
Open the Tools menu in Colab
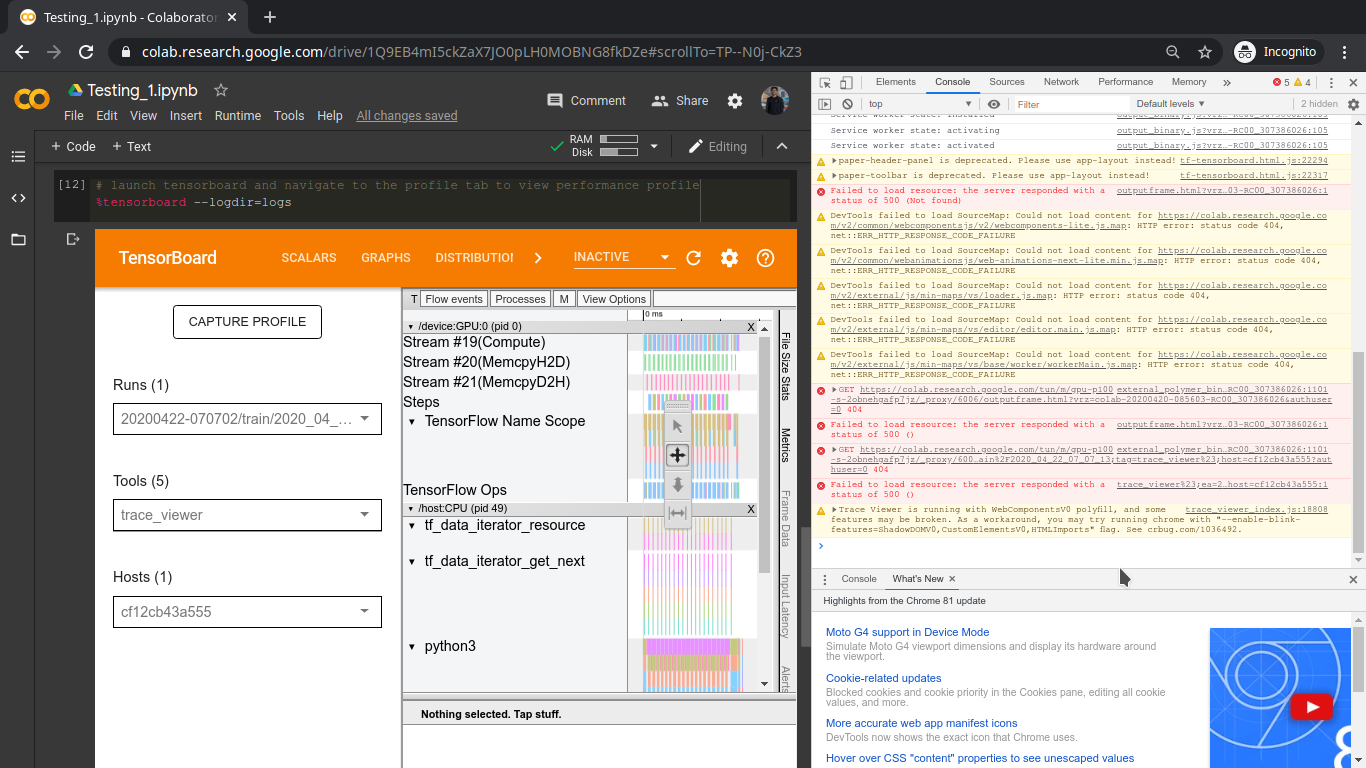point(289,116)
